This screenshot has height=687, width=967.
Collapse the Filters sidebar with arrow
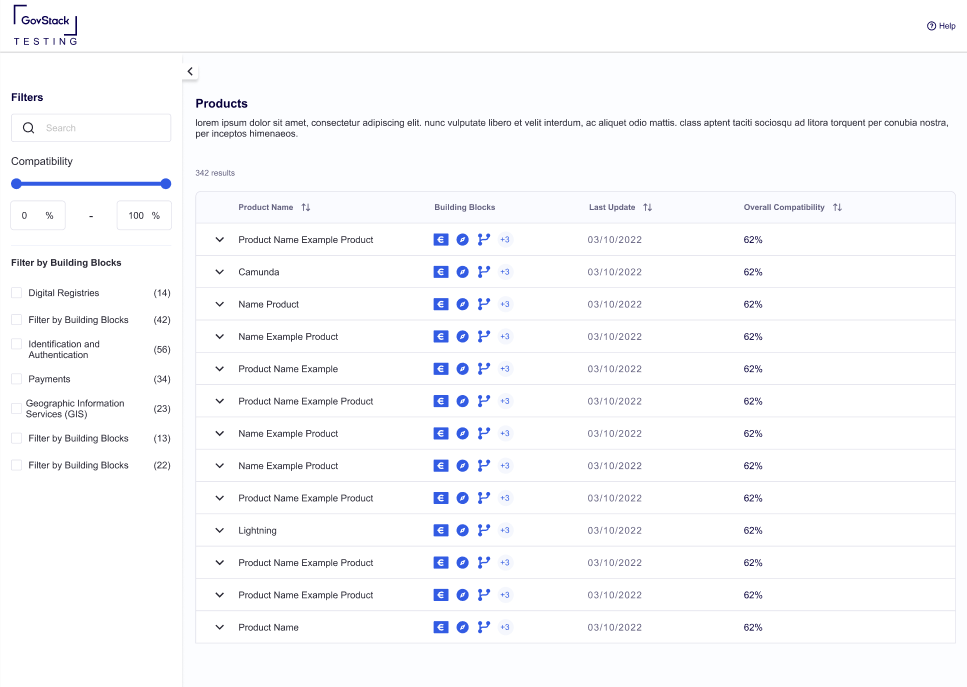point(190,72)
